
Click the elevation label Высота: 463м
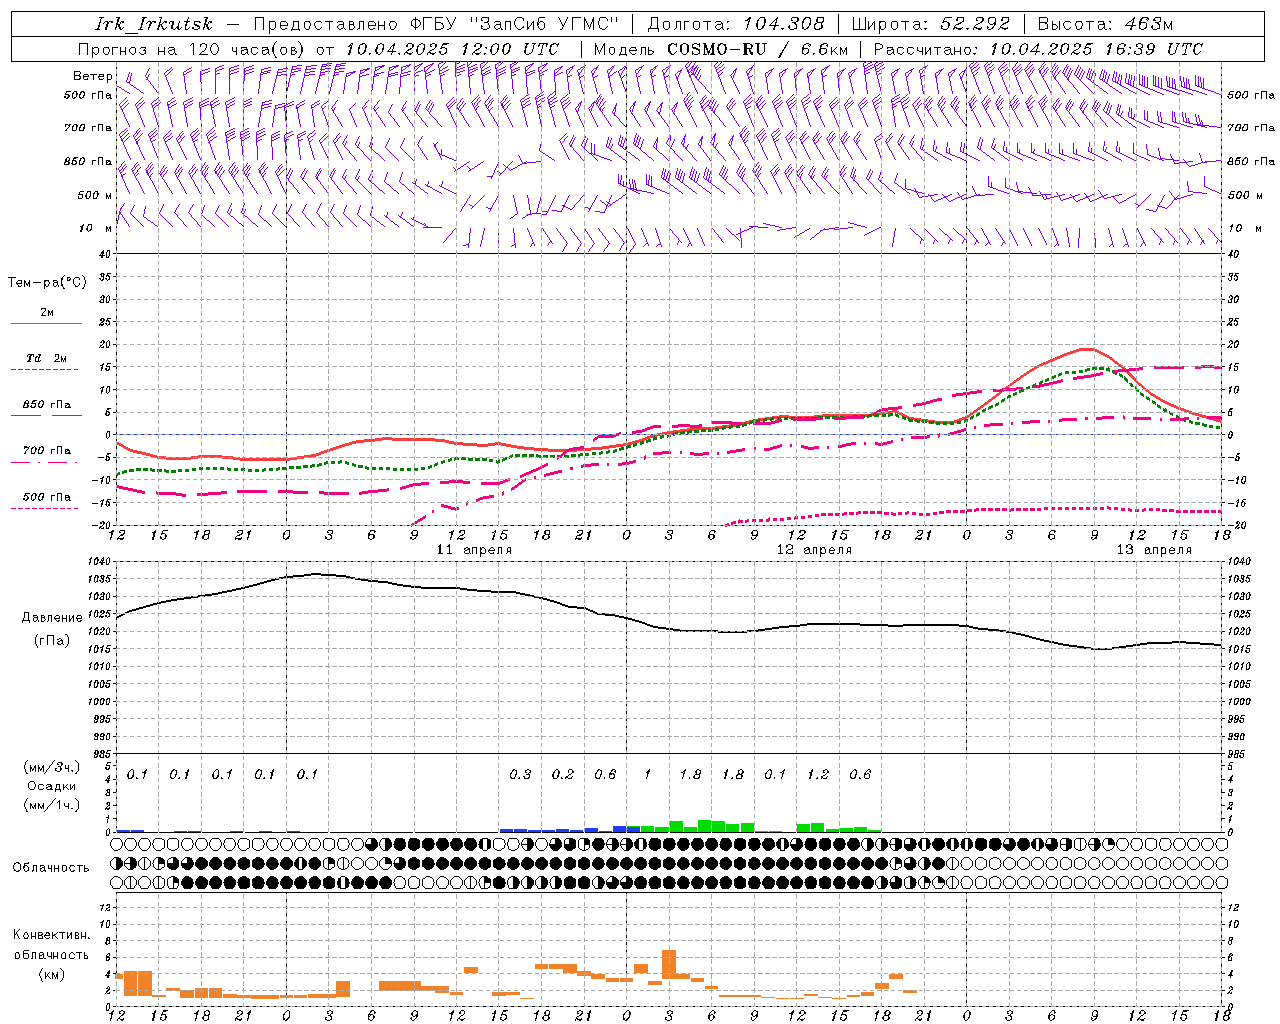1105,24
